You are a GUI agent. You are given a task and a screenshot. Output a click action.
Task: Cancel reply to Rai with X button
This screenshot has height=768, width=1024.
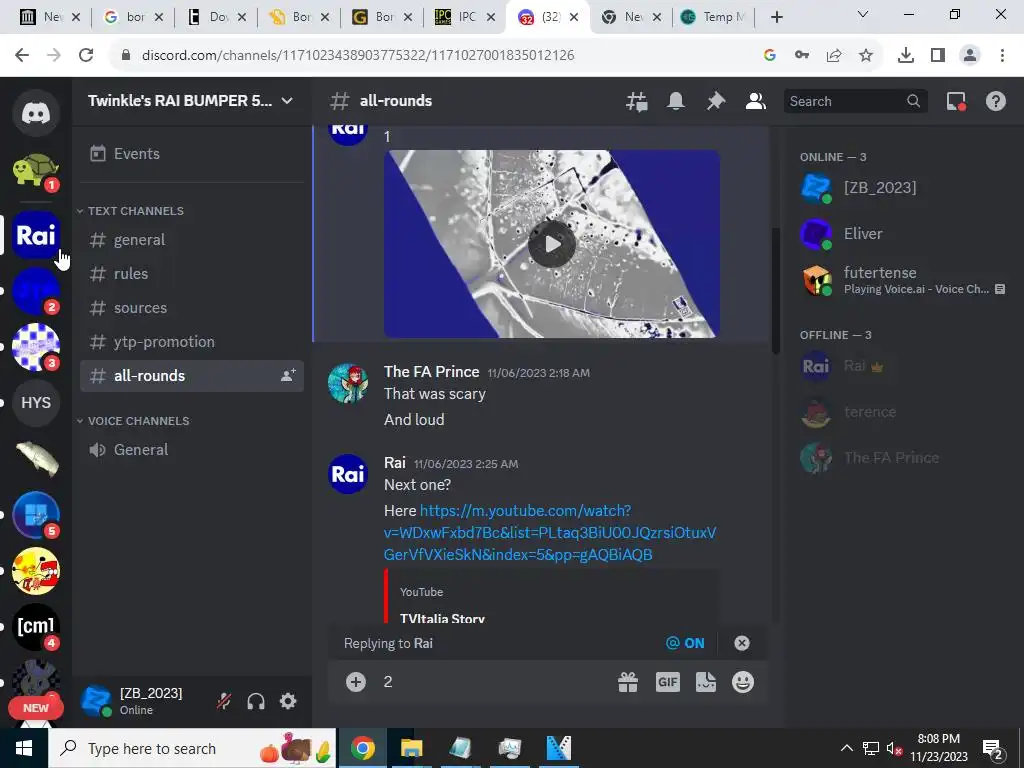(742, 643)
